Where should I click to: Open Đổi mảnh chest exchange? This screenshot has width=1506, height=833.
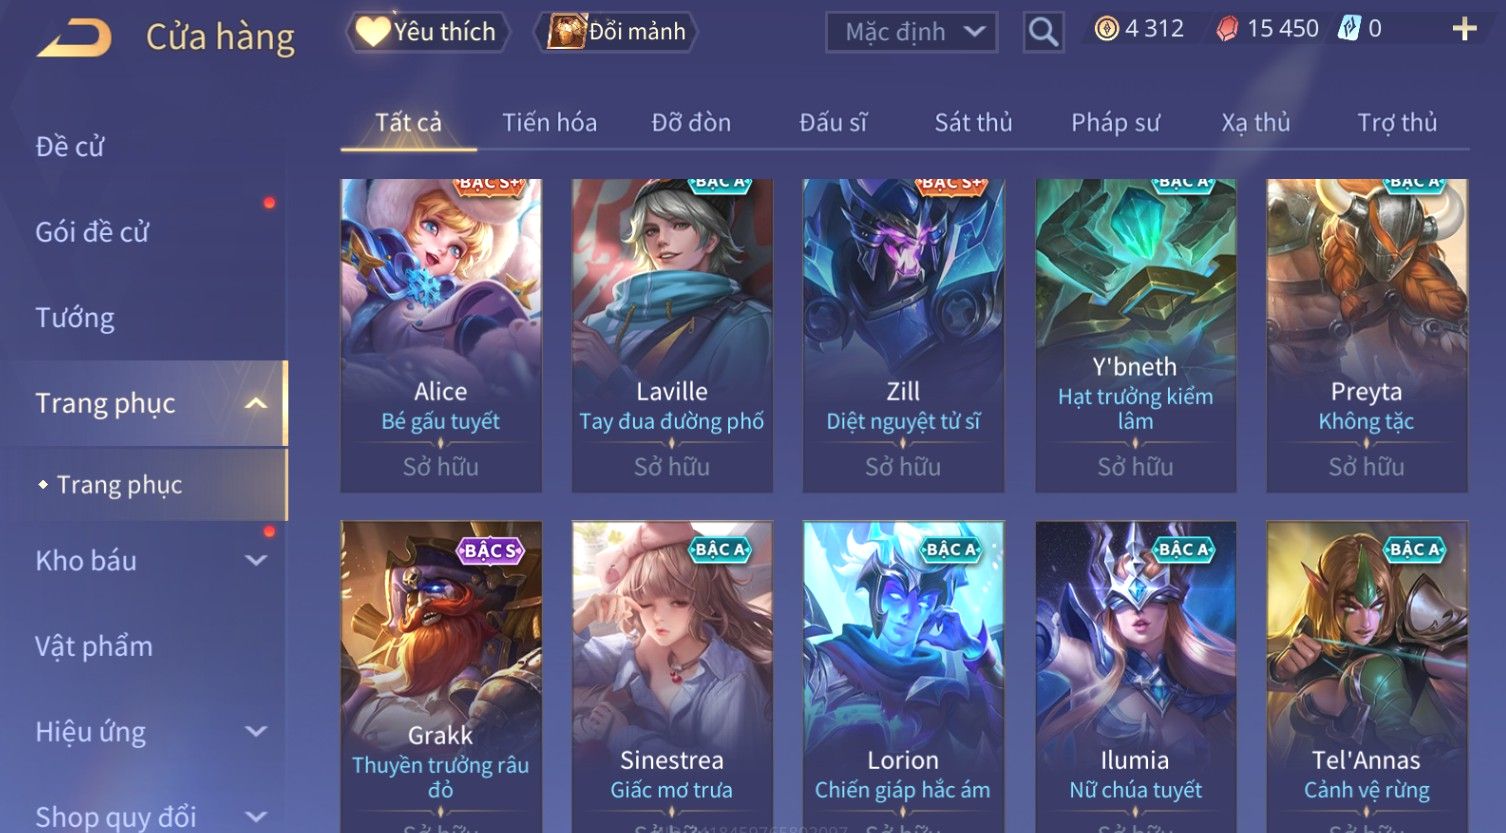click(616, 32)
